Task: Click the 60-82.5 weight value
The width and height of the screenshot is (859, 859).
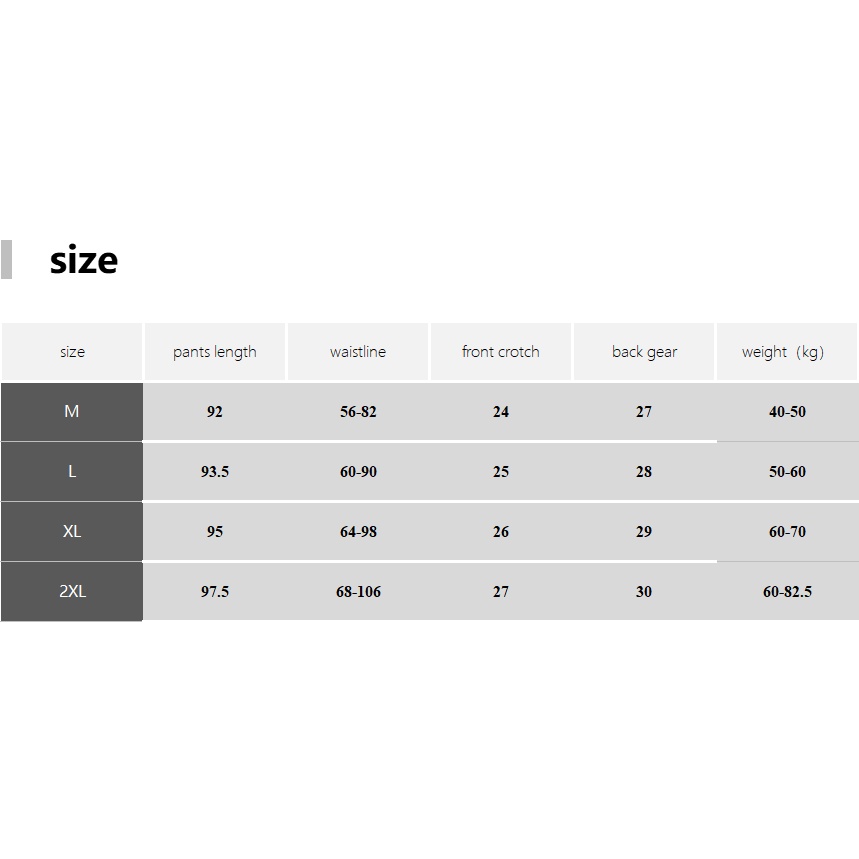Action: 787,592
